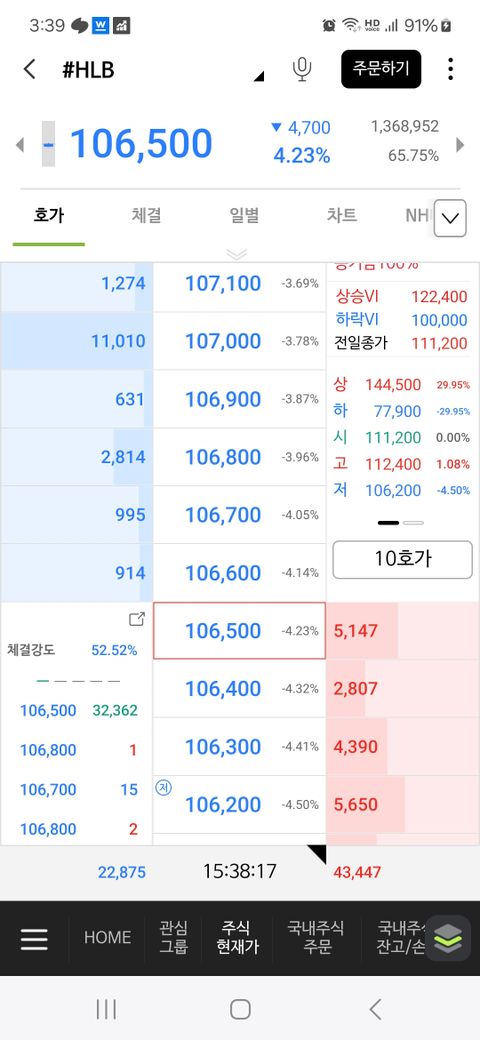The width and height of the screenshot is (480, 1040).
Task: Open the hamburger menu in bottom bar
Action: 34,939
